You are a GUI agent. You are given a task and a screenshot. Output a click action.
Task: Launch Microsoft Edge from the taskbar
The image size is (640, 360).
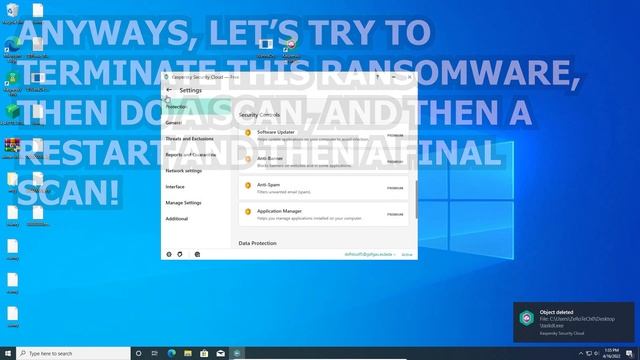point(171,353)
